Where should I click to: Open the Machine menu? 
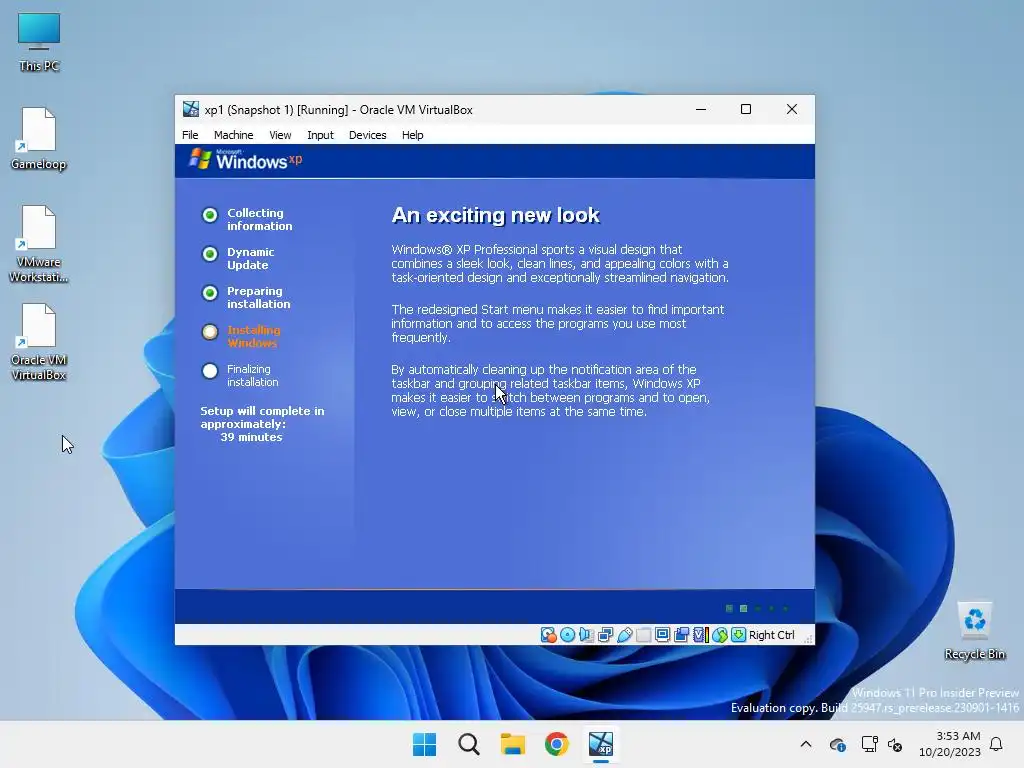point(233,135)
